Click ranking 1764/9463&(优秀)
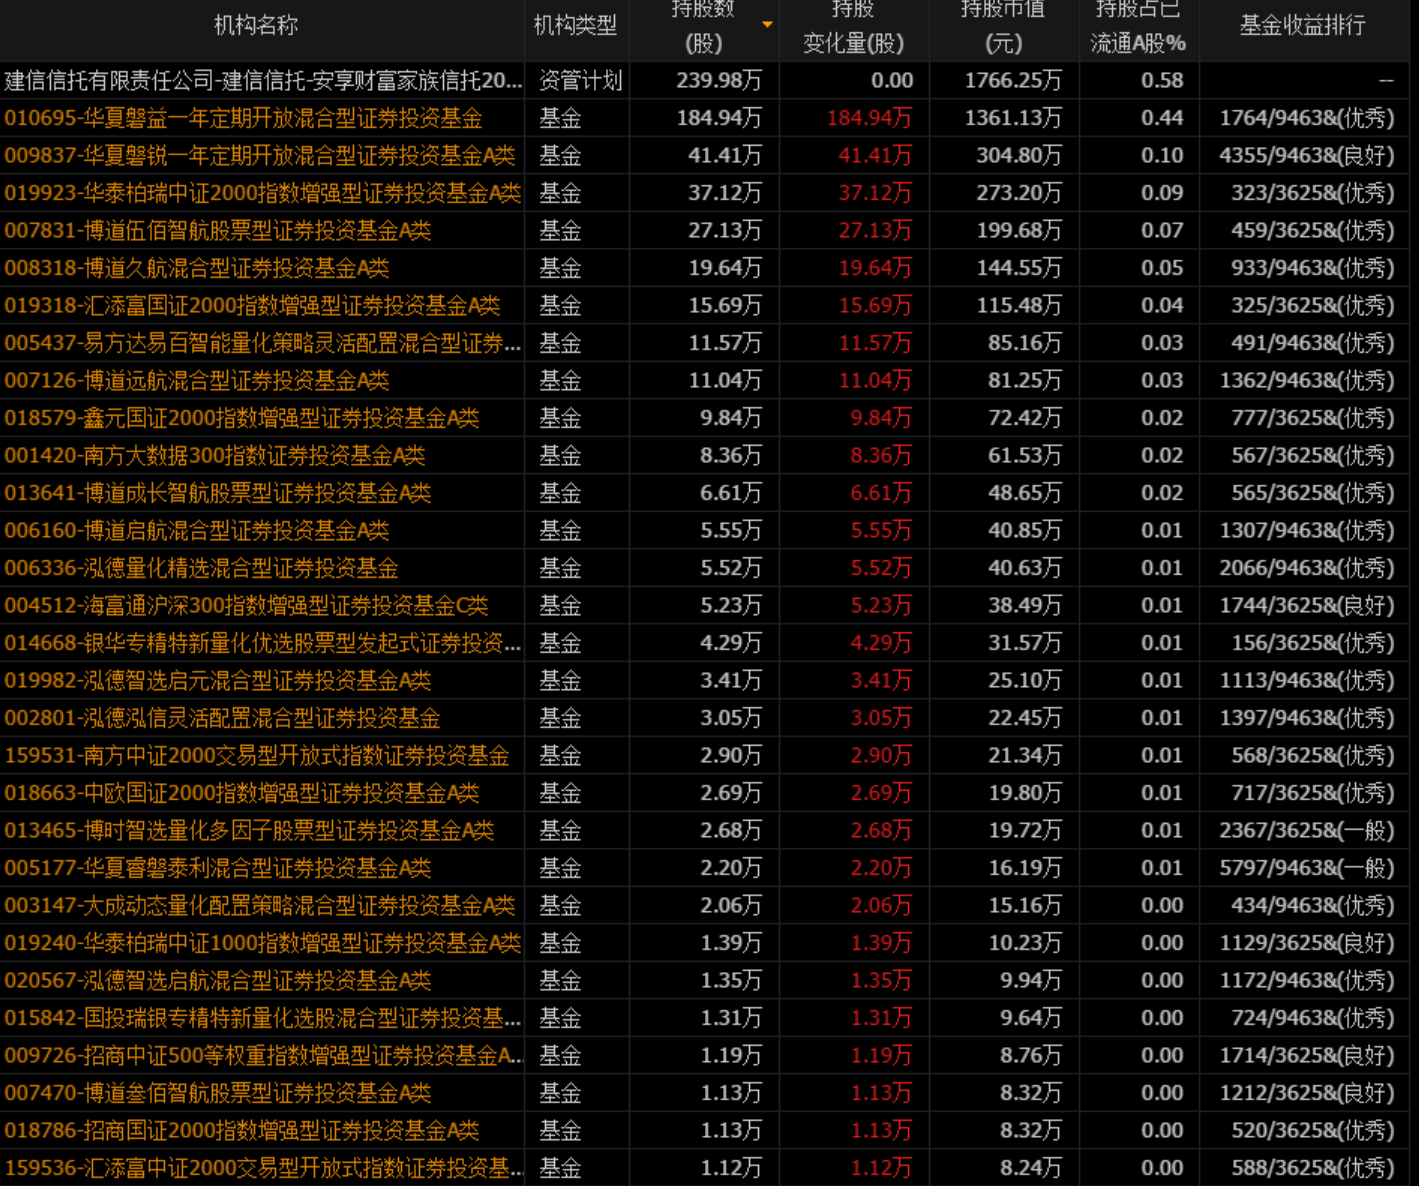The image size is (1419, 1186). tap(1307, 118)
